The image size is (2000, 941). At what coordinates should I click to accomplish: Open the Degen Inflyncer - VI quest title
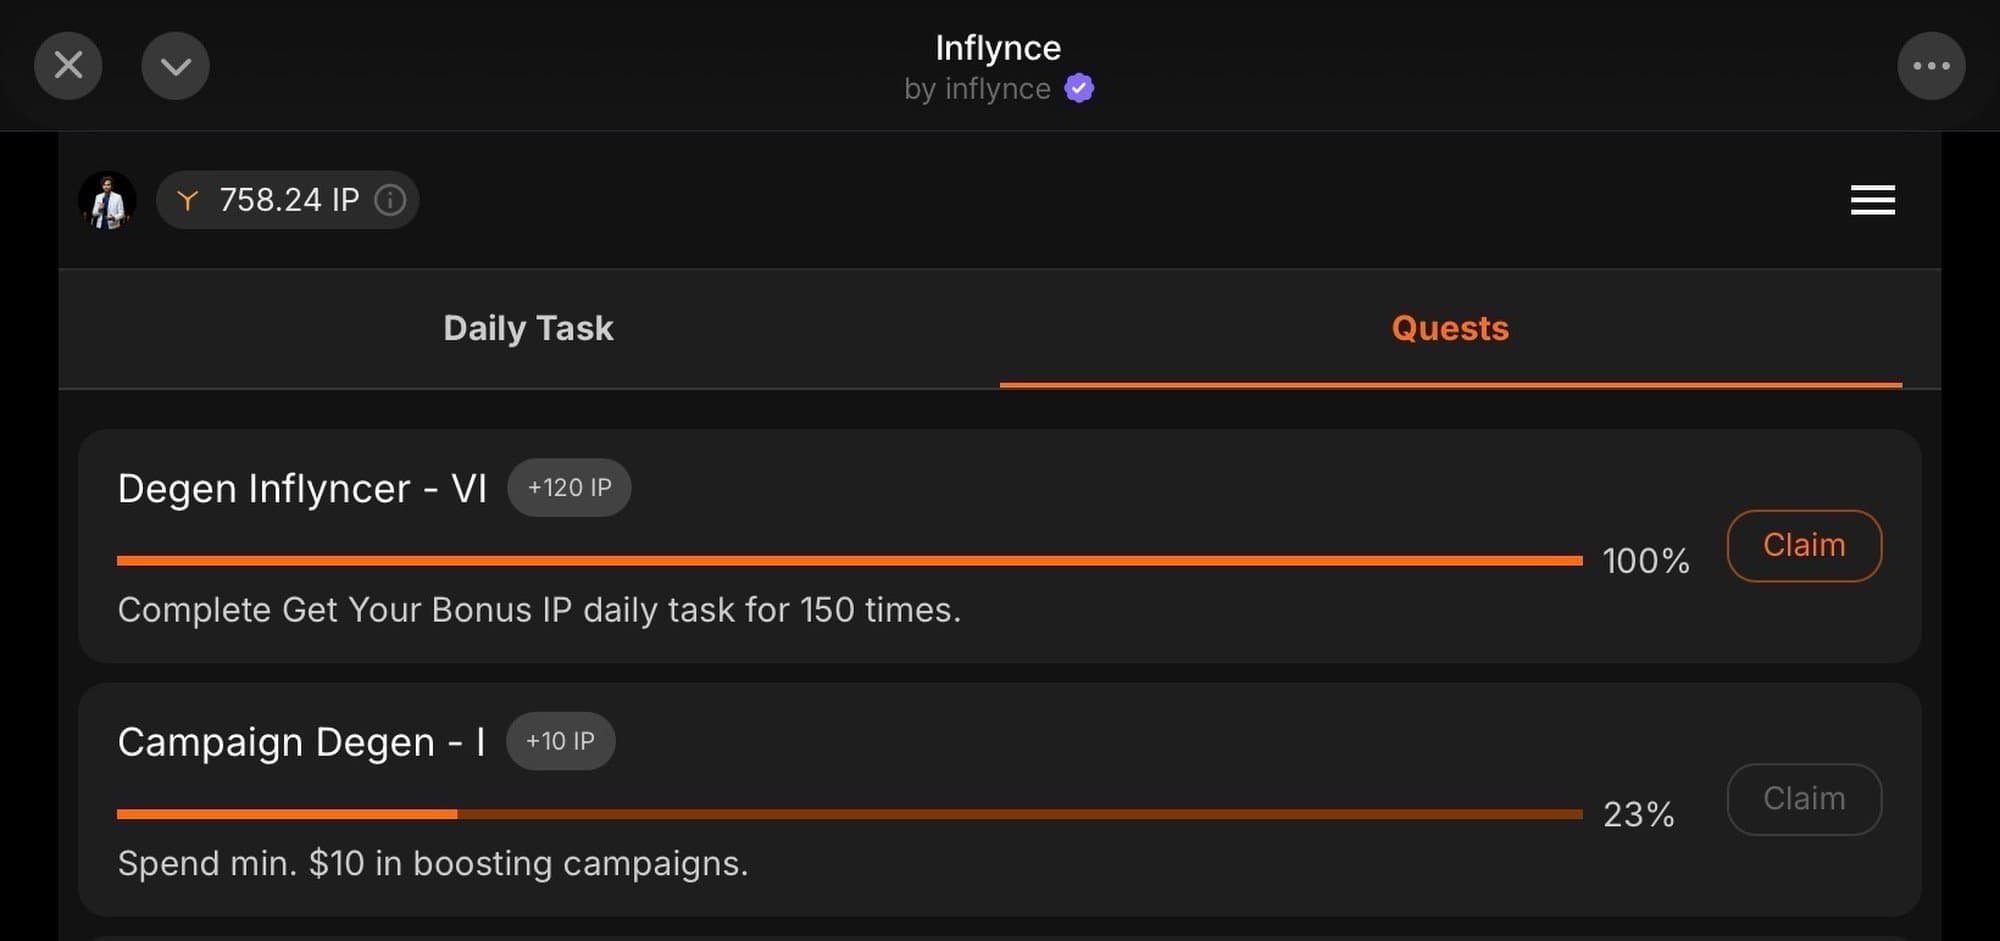point(302,489)
